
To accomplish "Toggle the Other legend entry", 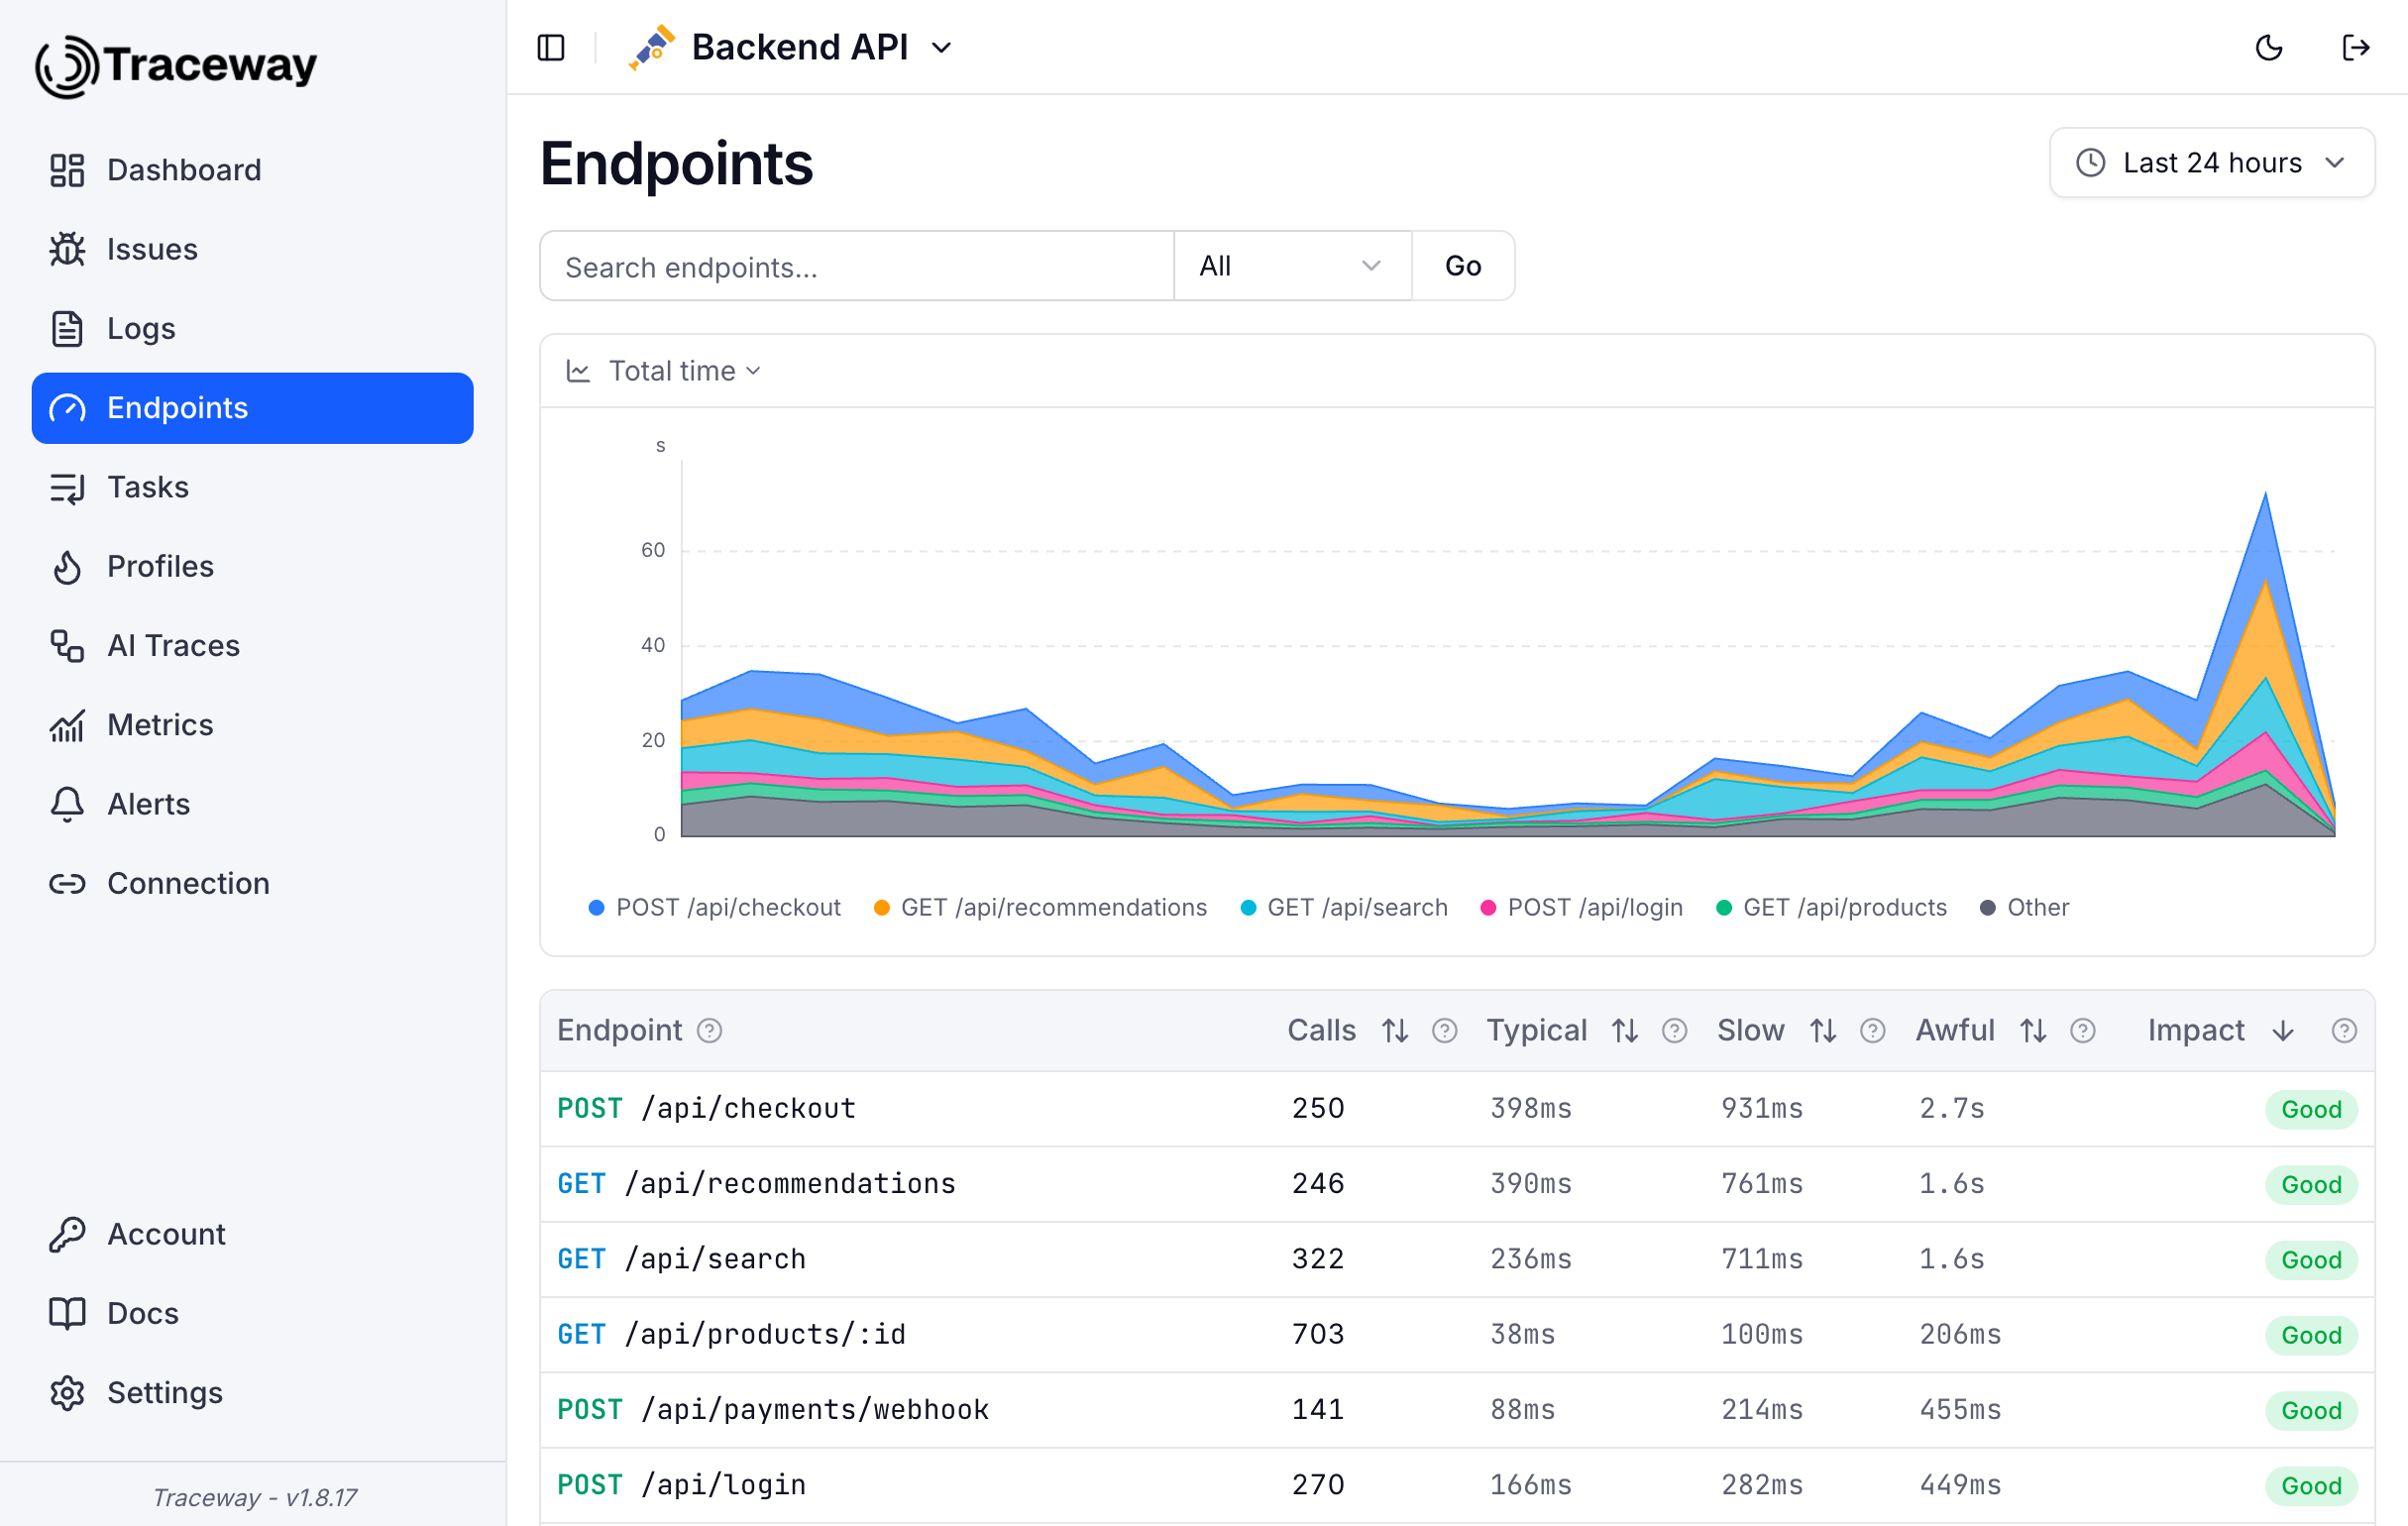I will (2024, 907).
